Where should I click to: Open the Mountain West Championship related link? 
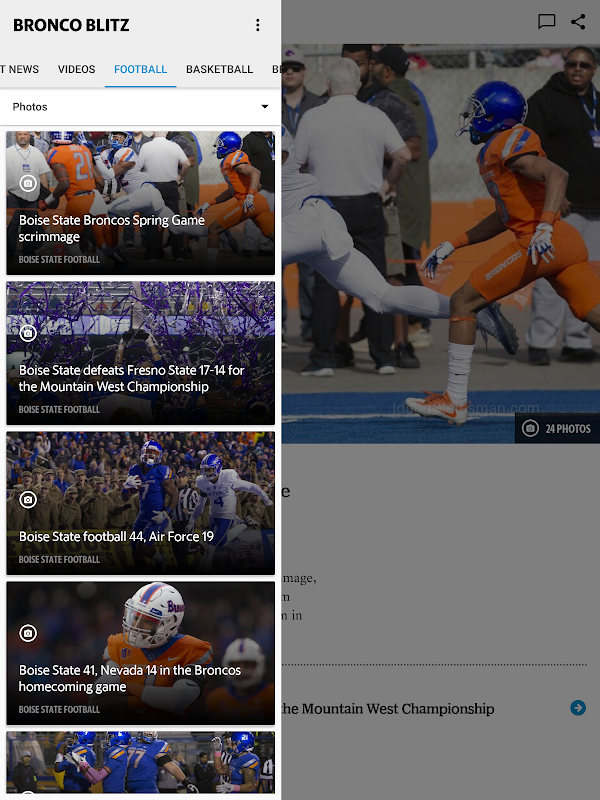coord(388,709)
